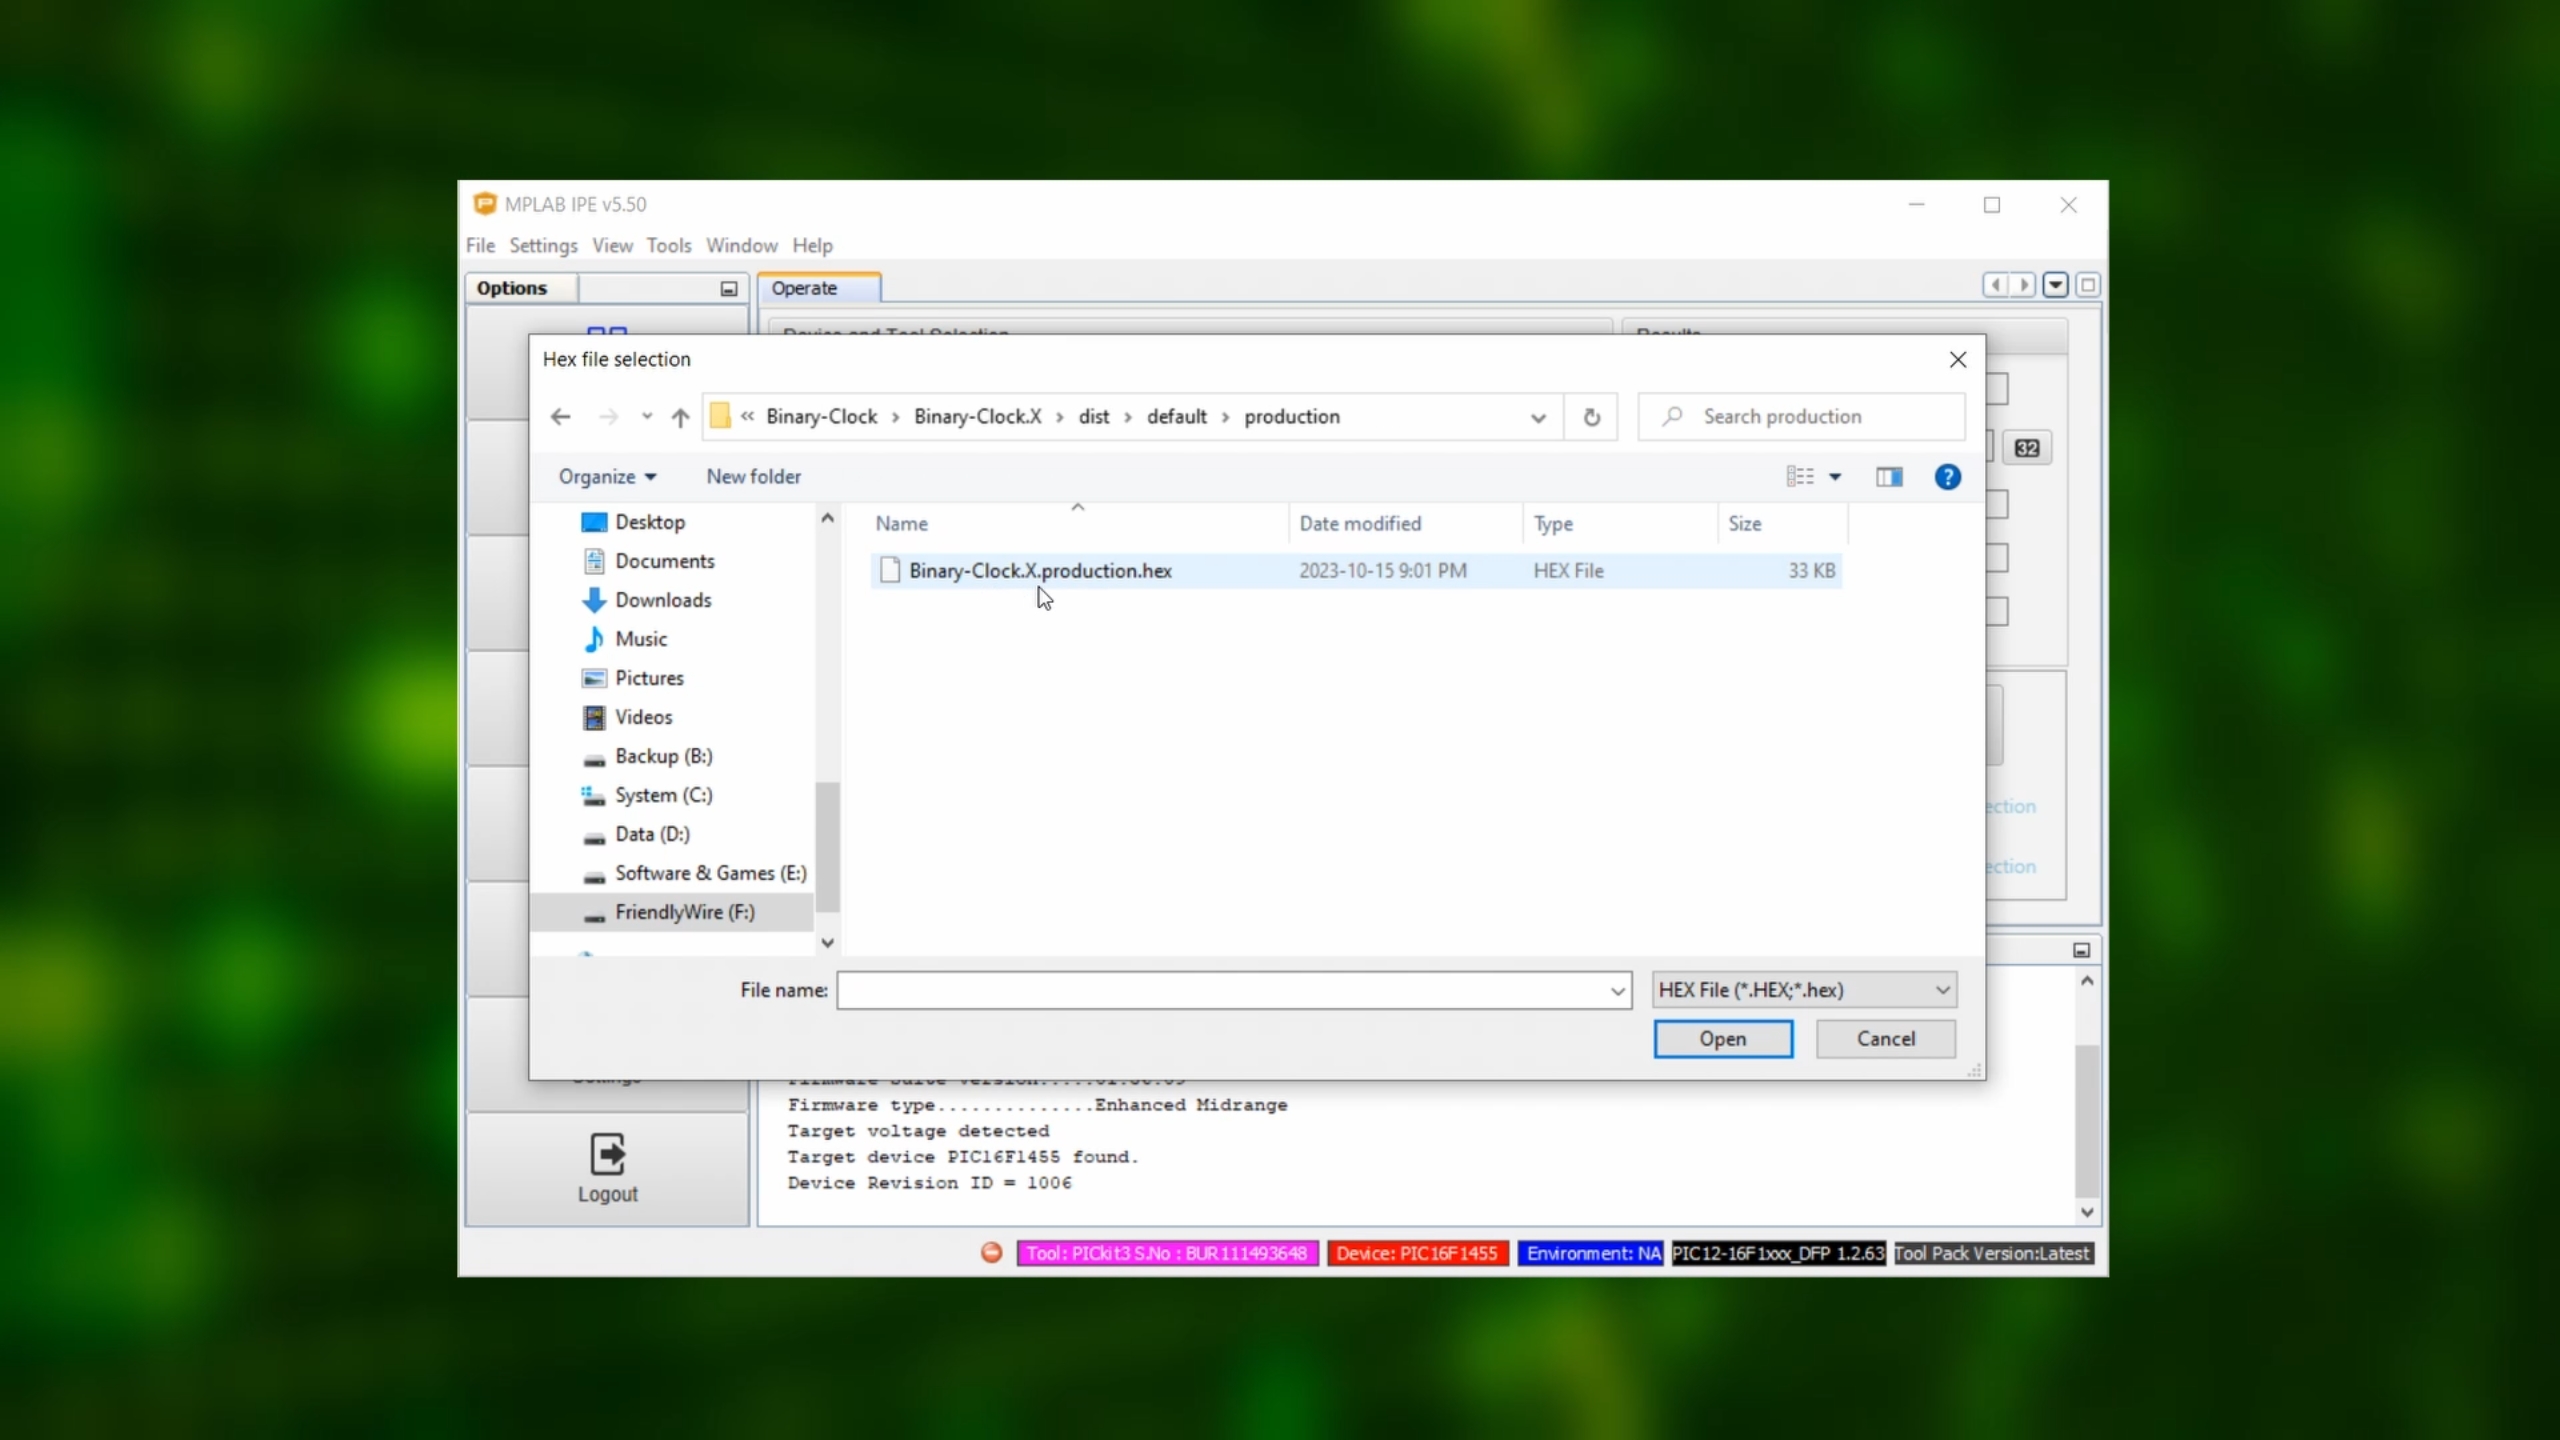Open the Settings menu
Screen dimensions: 2560x1440
(543, 246)
